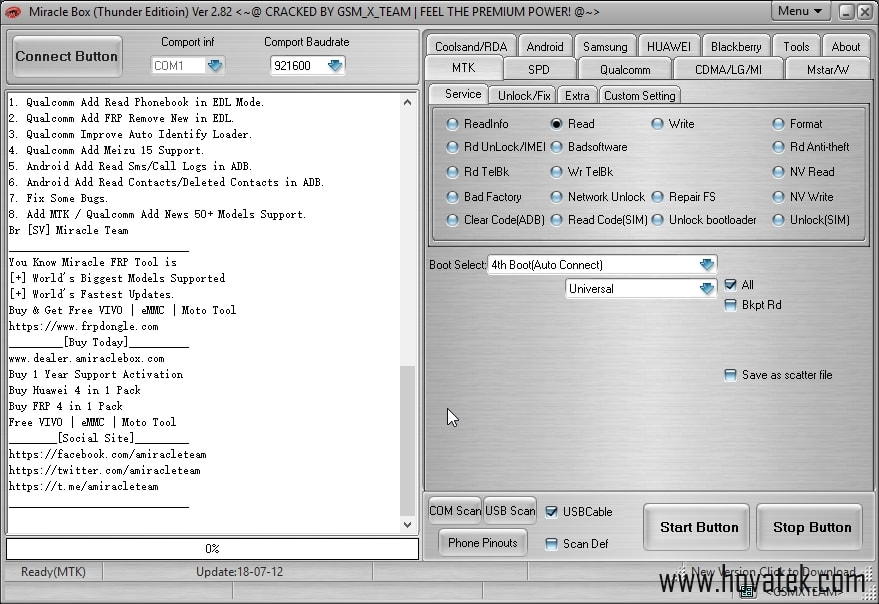Open the Custom Setting sub-tab

(x=640, y=95)
